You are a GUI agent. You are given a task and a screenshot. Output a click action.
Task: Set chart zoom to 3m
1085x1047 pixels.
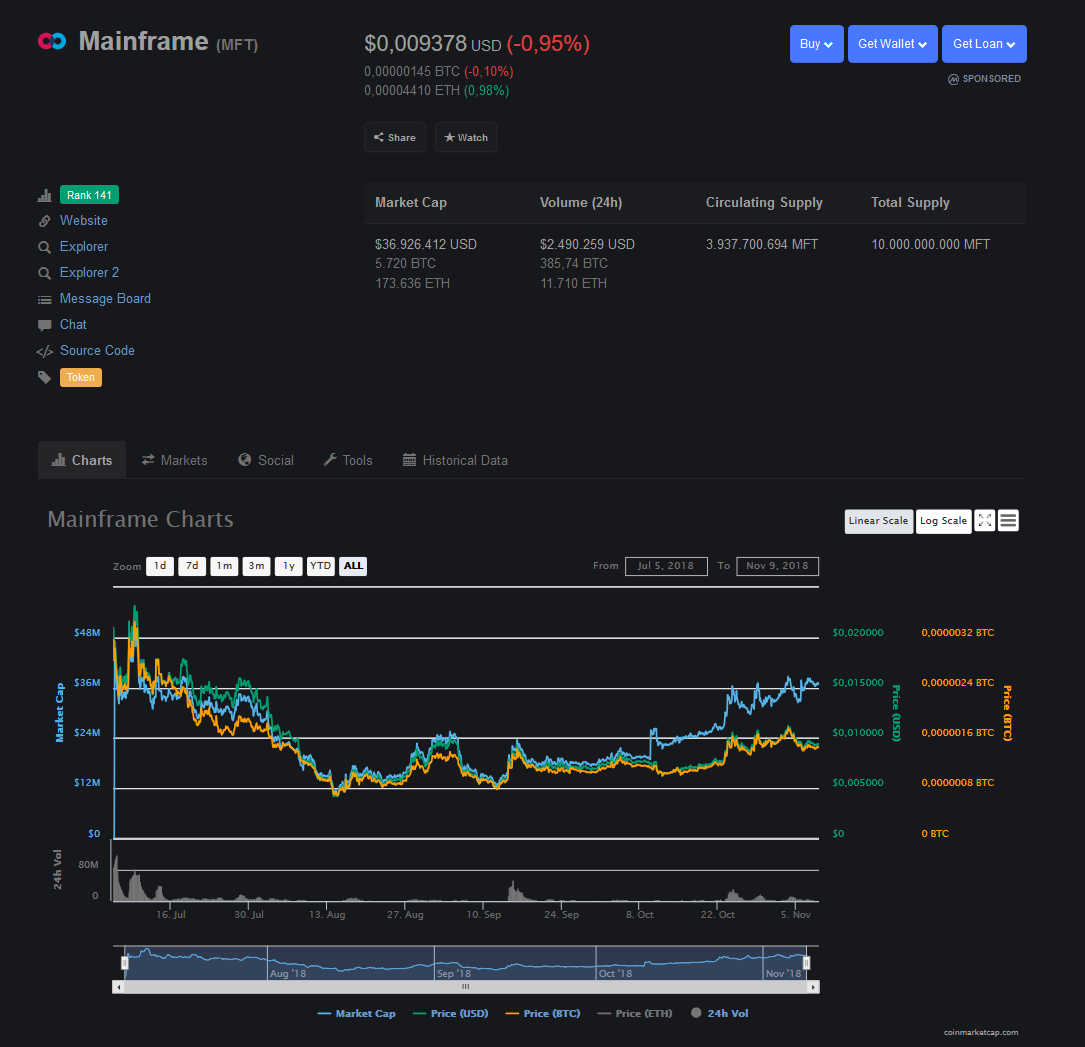(256, 566)
